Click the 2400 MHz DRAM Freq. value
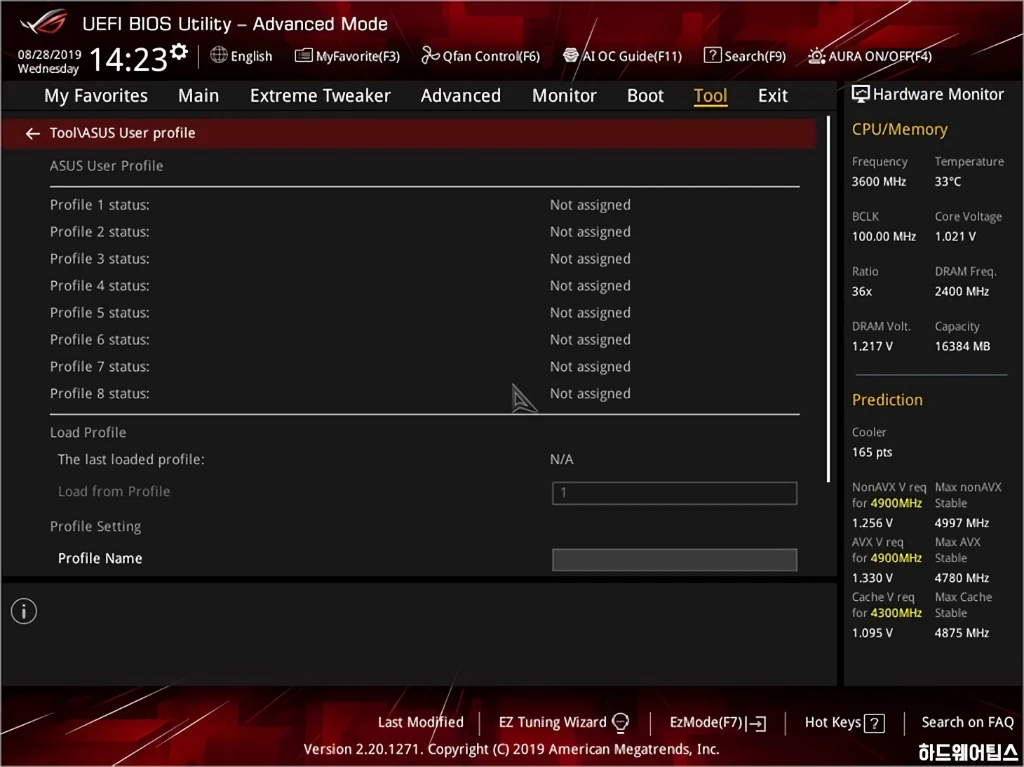The width and height of the screenshot is (1024, 767). [961, 291]
